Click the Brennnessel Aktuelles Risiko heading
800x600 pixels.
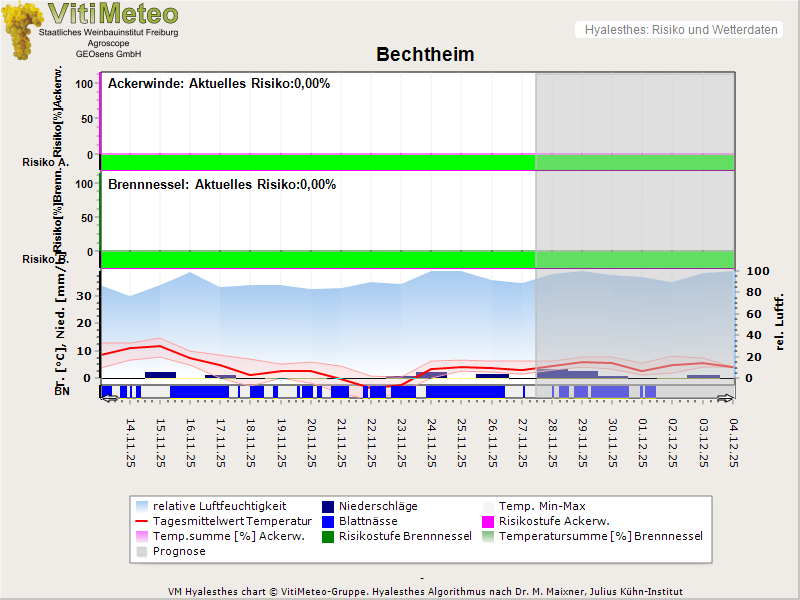[x=222, y=185]
